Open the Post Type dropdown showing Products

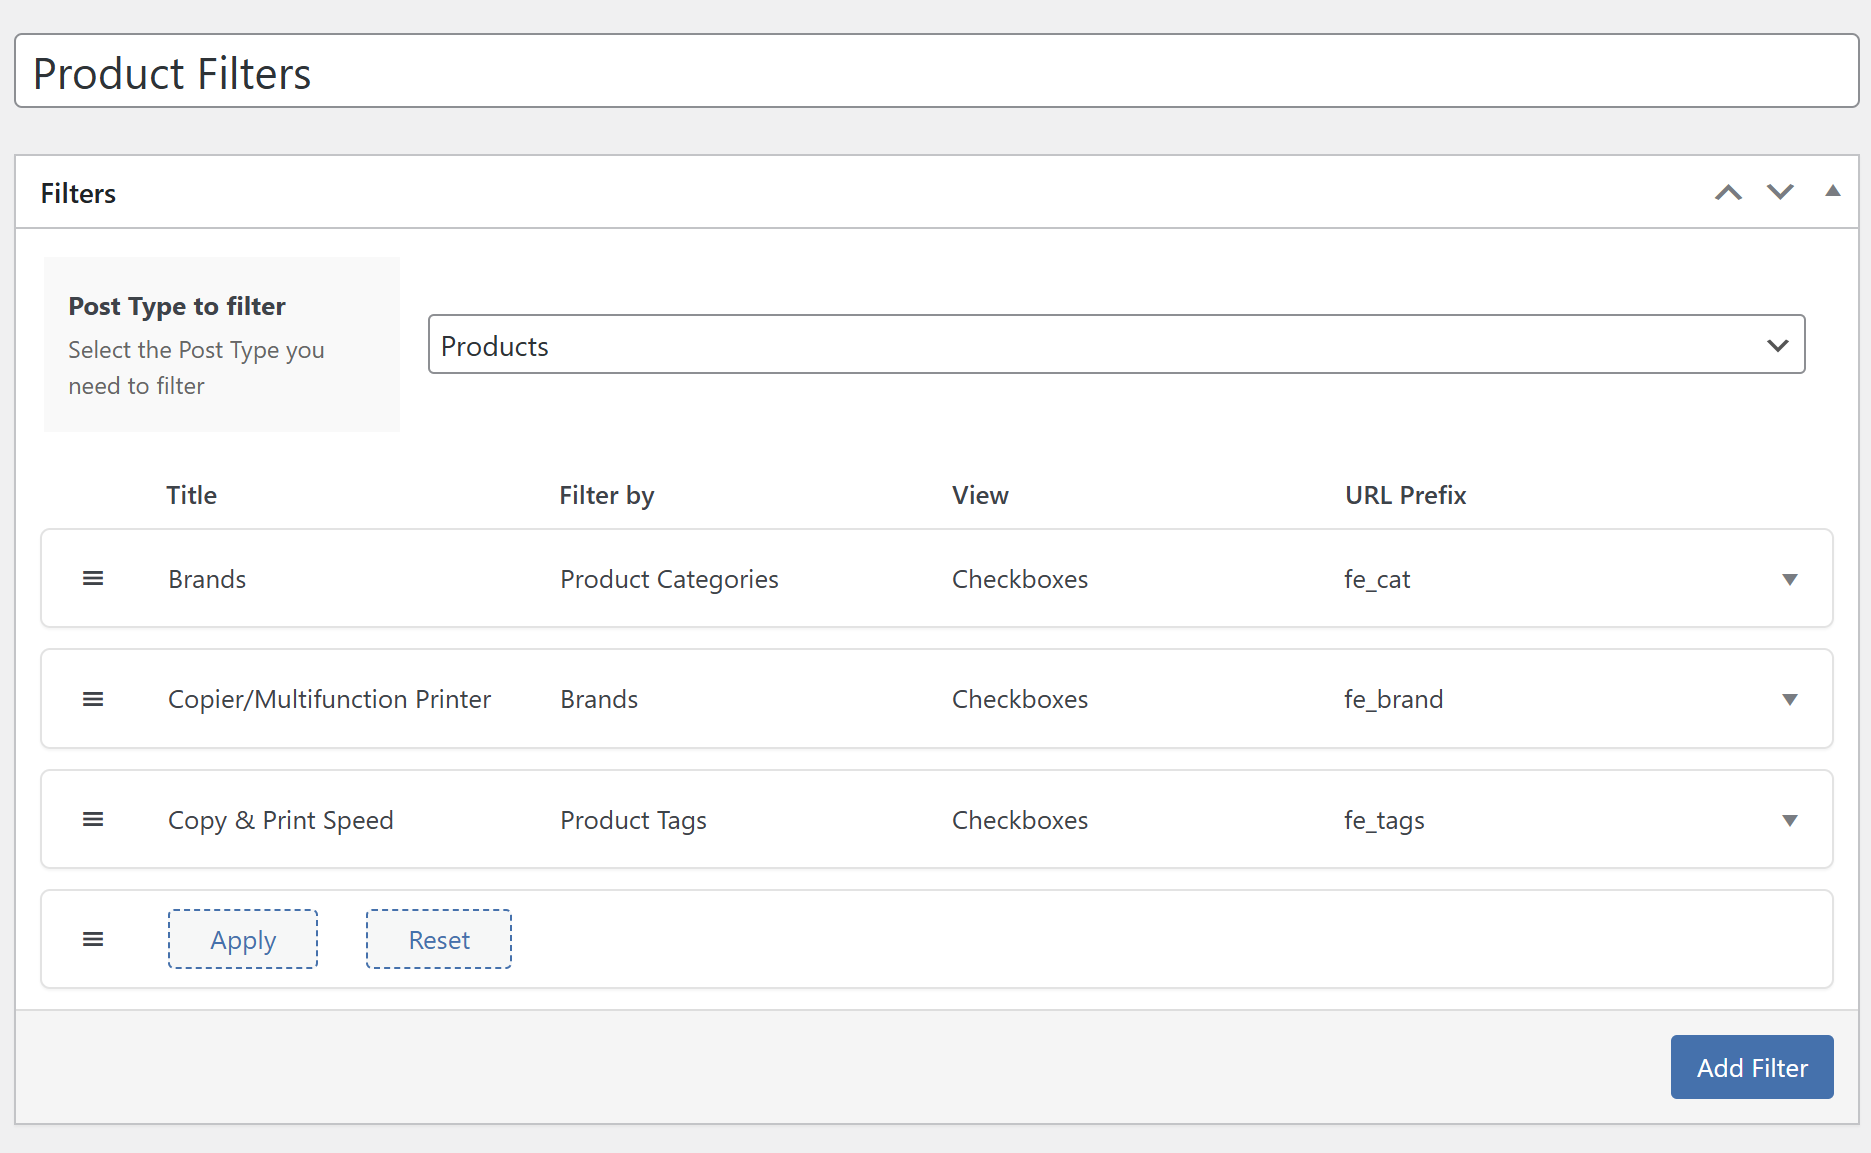1116,345
